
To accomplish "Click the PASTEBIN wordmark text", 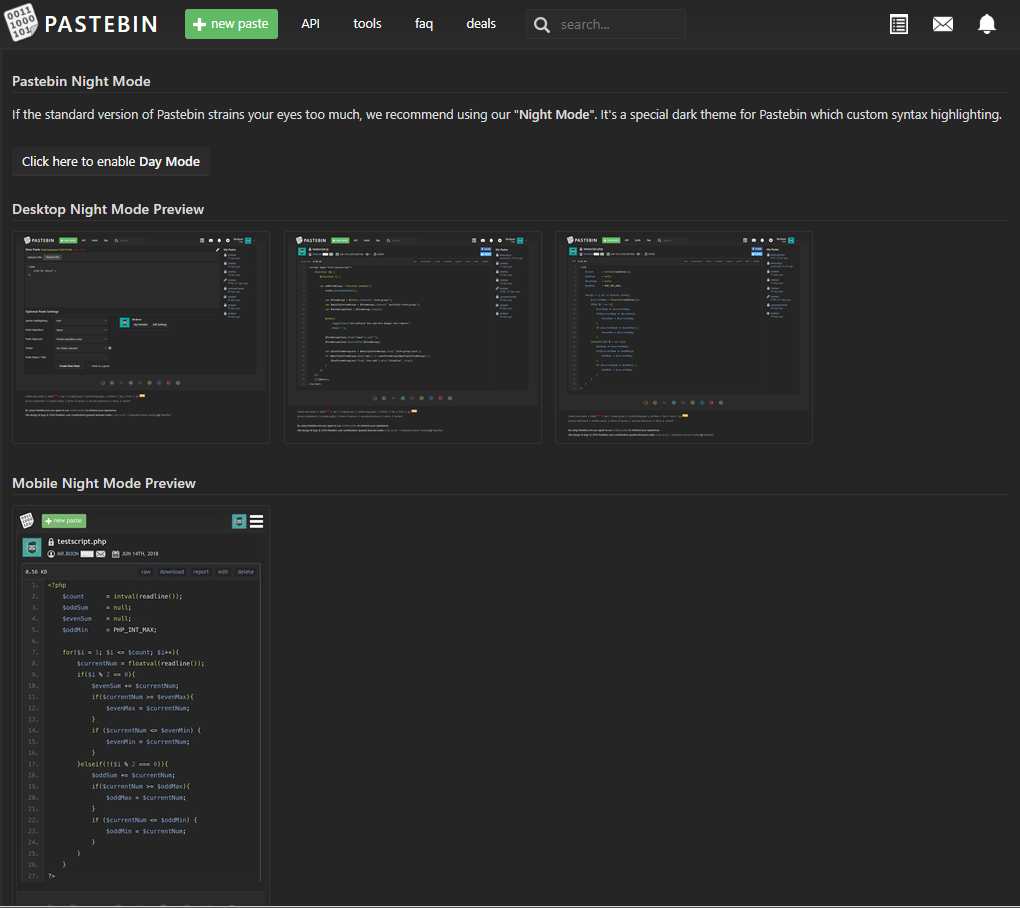I will (101, 24).
